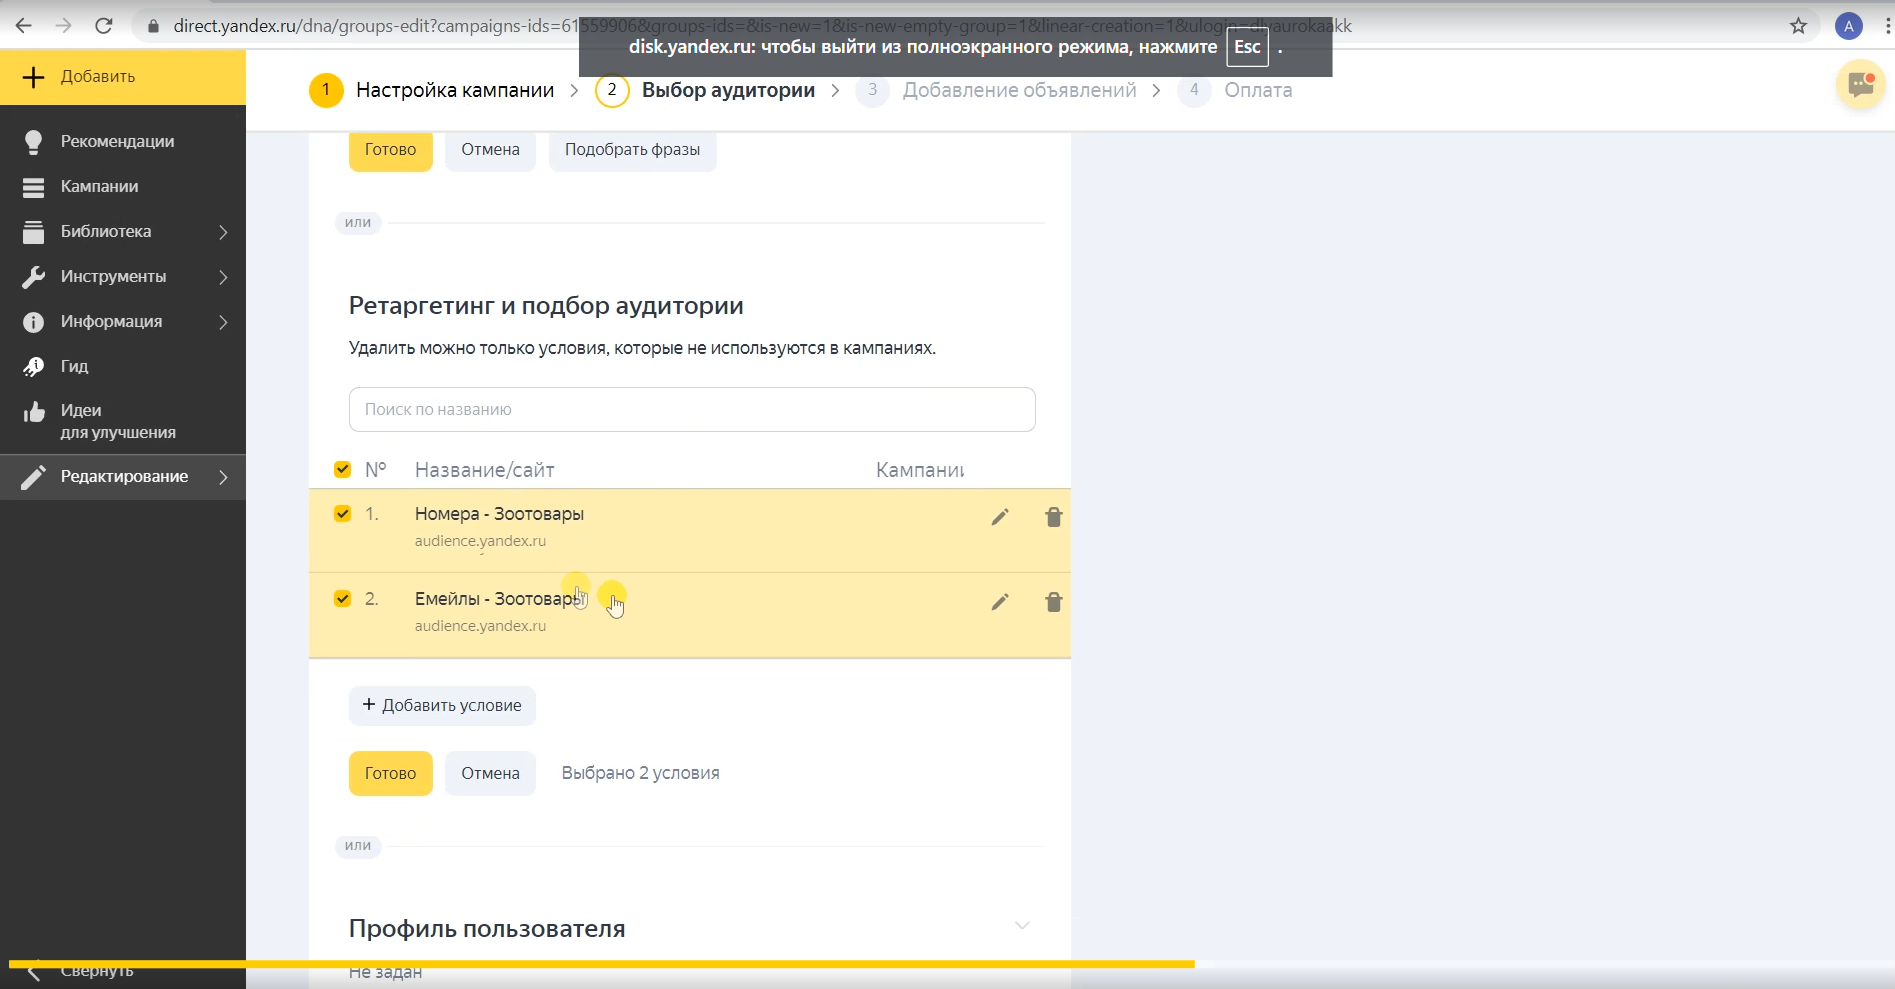Click the Рекомендации lightbulb icon
Screen dimensions: 1895x989
[33, 142]
